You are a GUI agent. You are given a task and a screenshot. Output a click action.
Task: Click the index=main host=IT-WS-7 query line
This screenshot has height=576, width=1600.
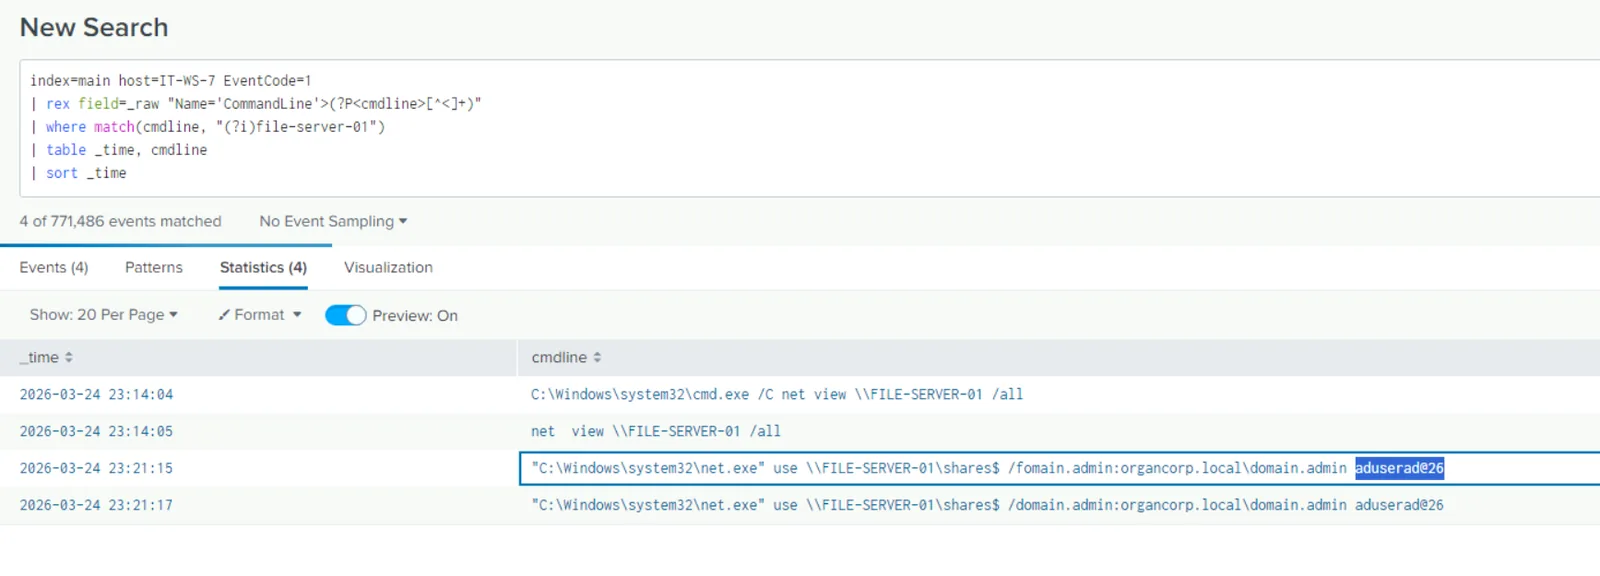pos(171,81)
